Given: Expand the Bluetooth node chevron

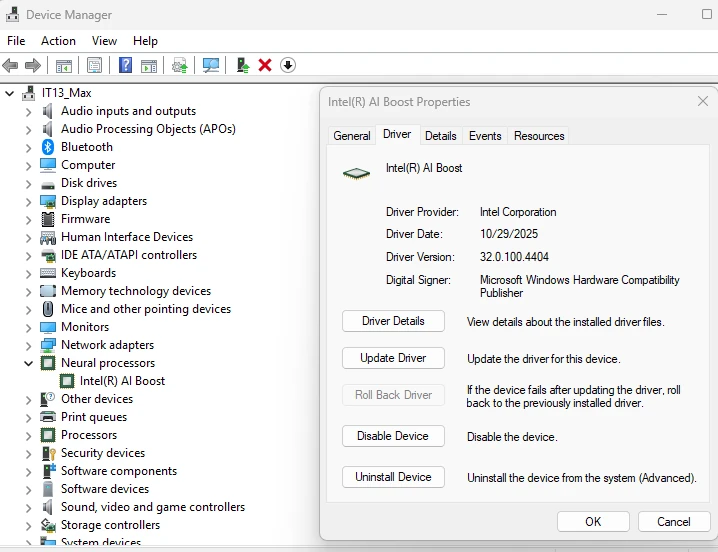Looking at the screenshot, I should pos(28,148).
